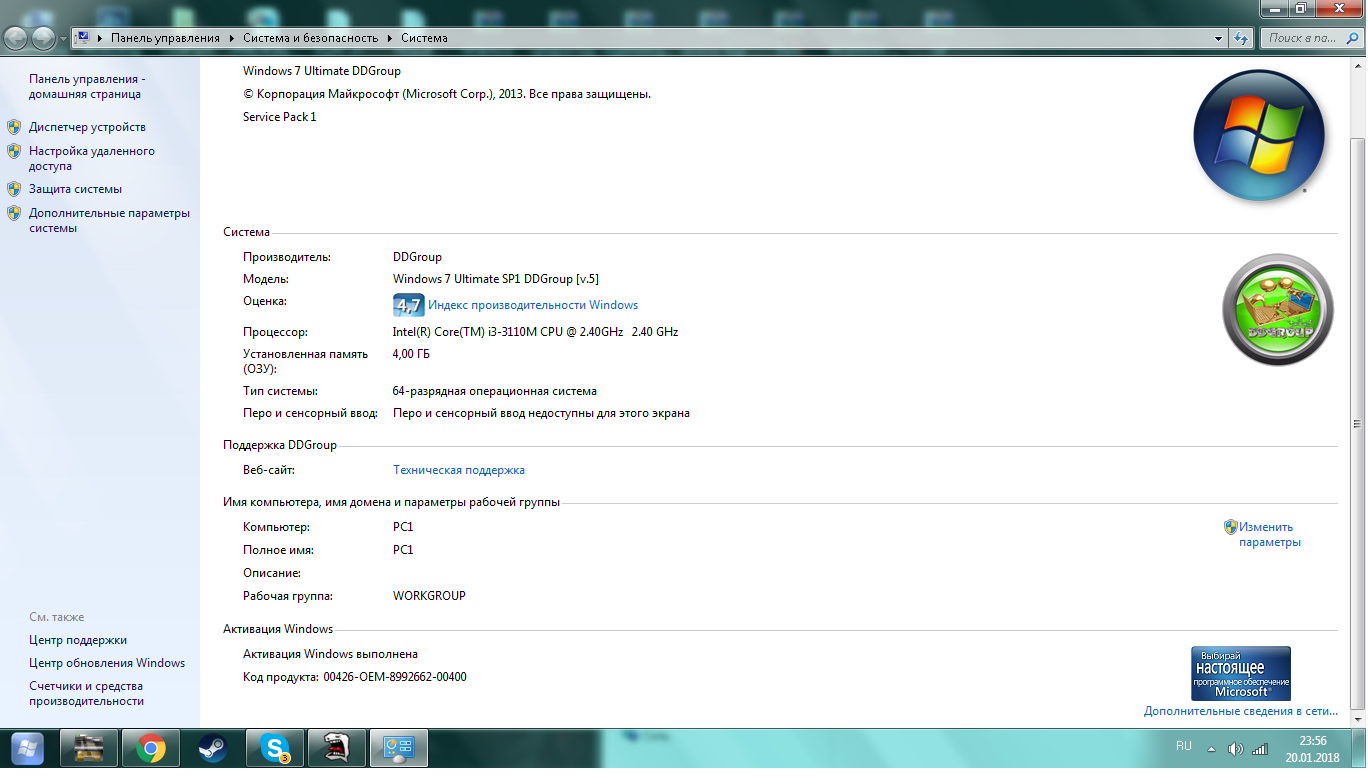Screen dimensions: 1368x784
Task: Click "Система" breadcrumb segment
Action: click(424, 38)
